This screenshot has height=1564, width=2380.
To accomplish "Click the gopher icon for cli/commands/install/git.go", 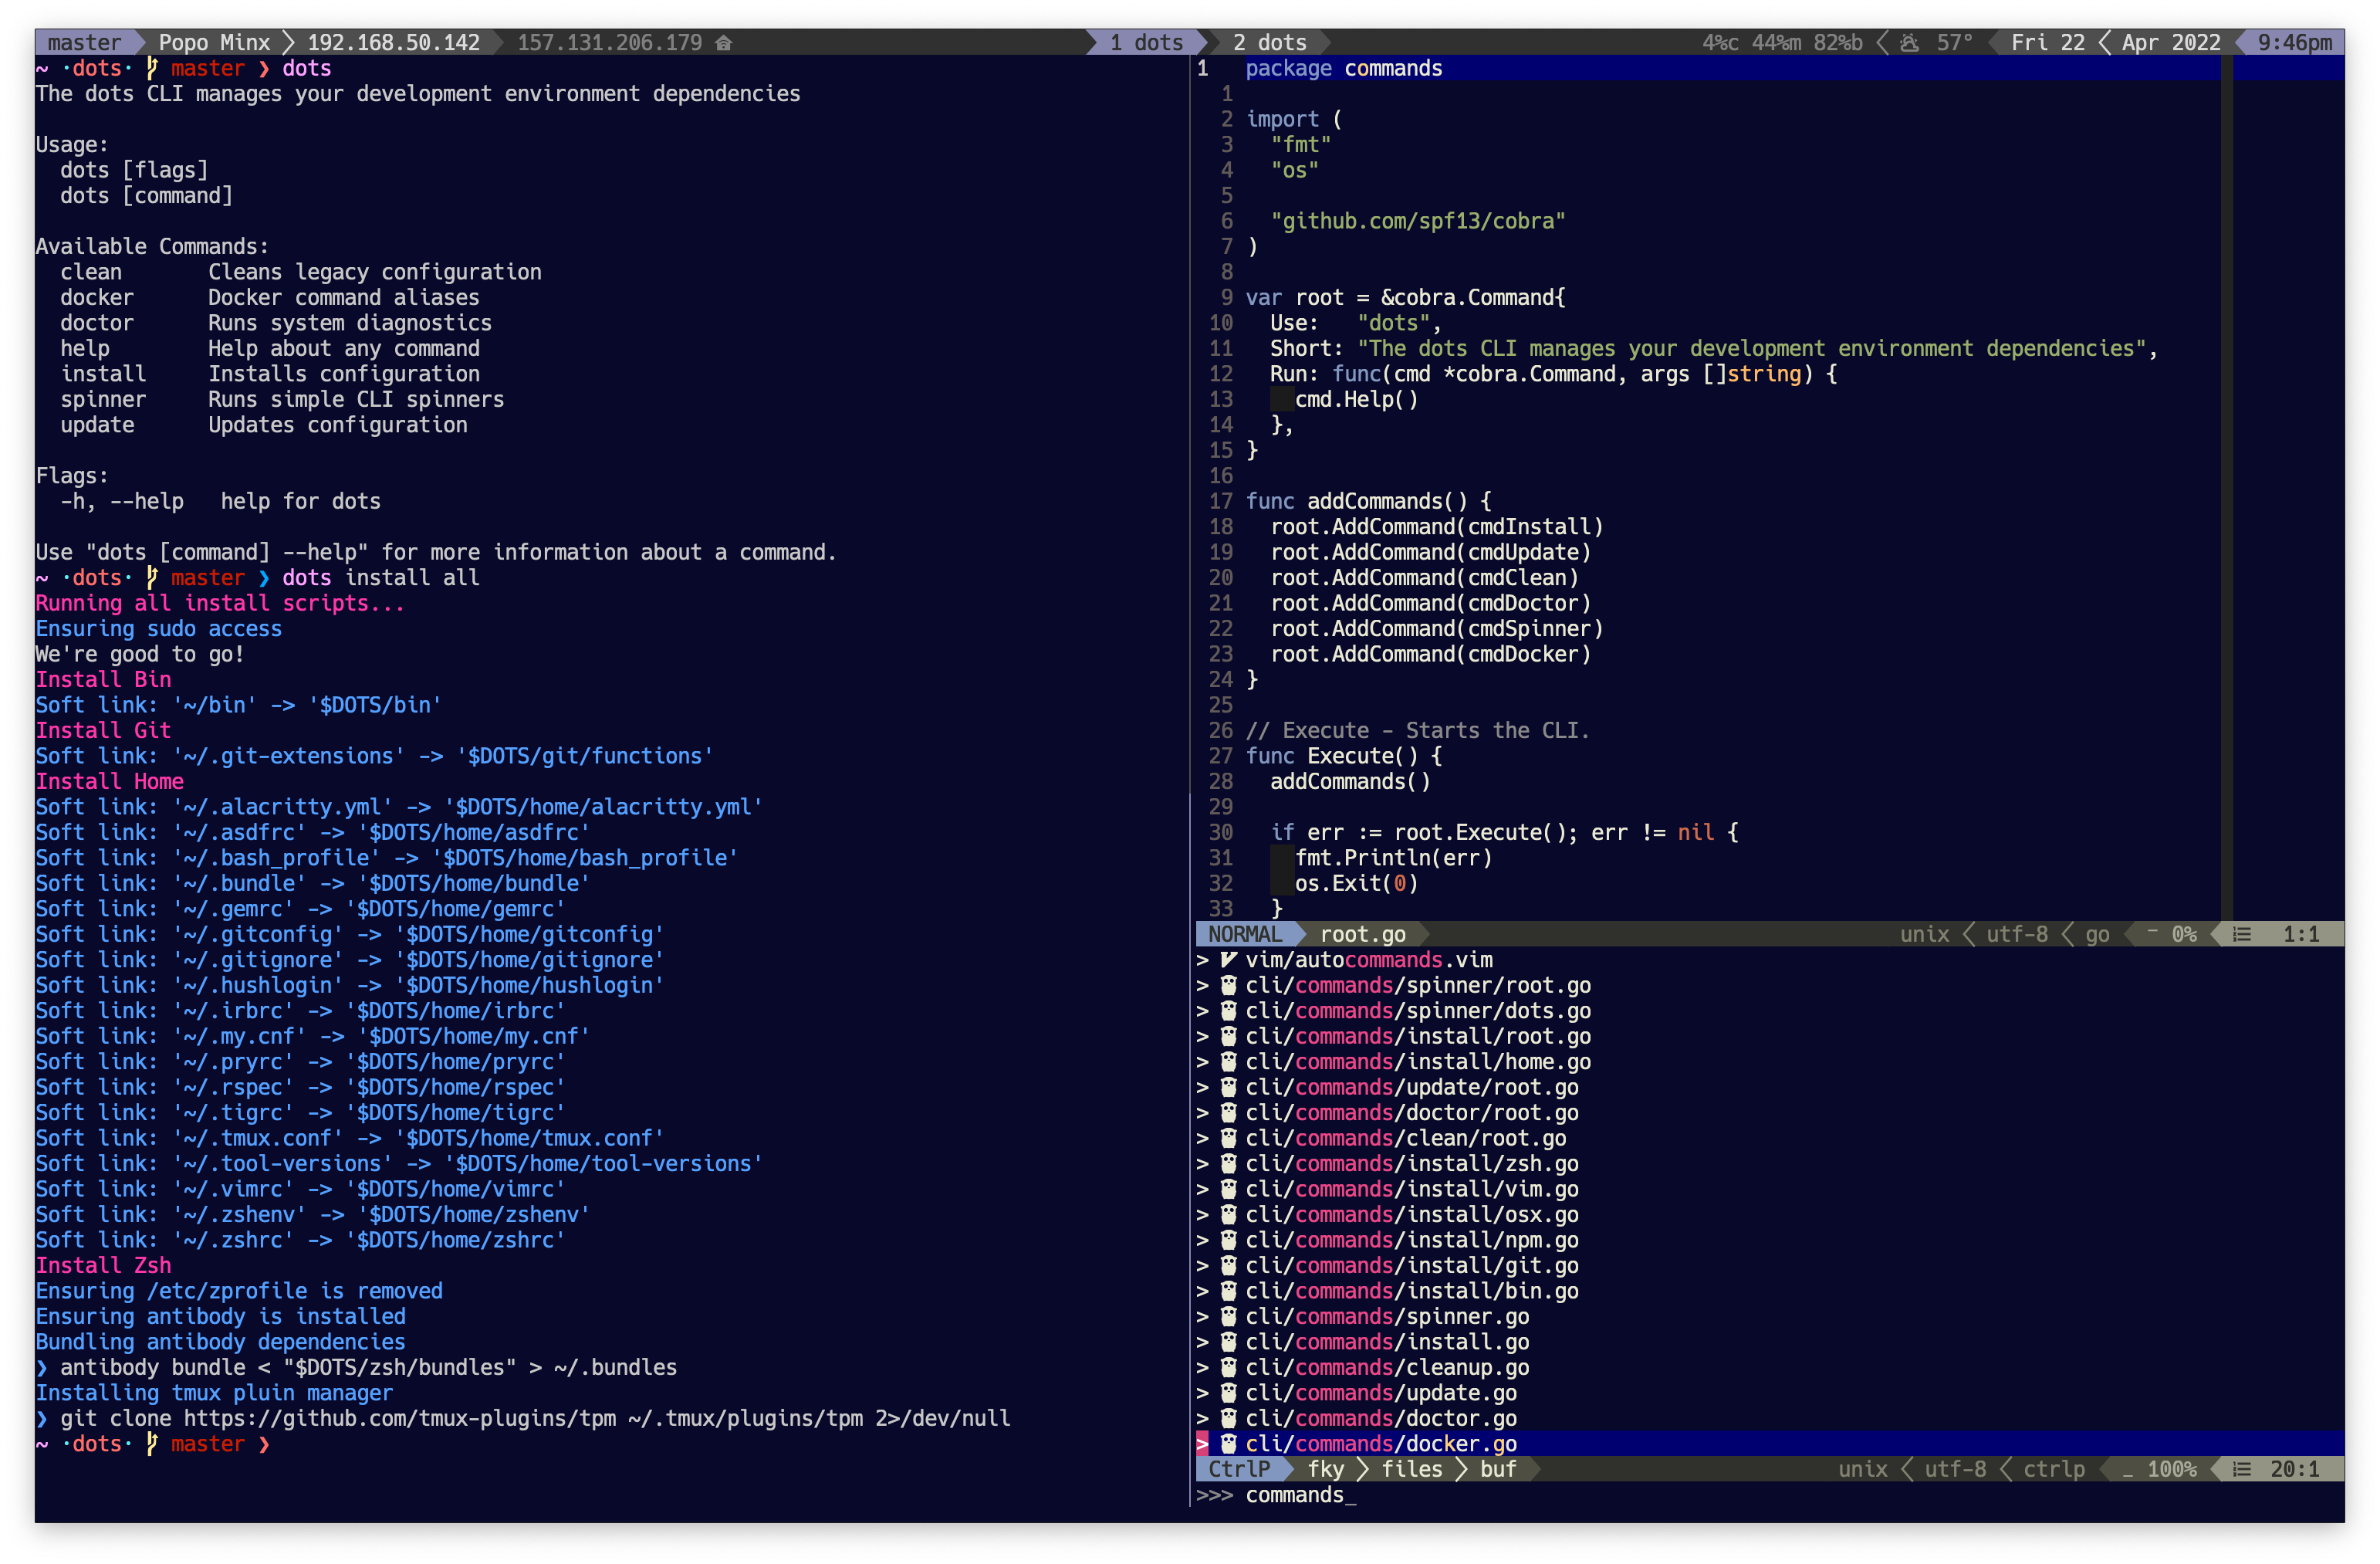I will pyautogui.click(x=1228, y=1266).
